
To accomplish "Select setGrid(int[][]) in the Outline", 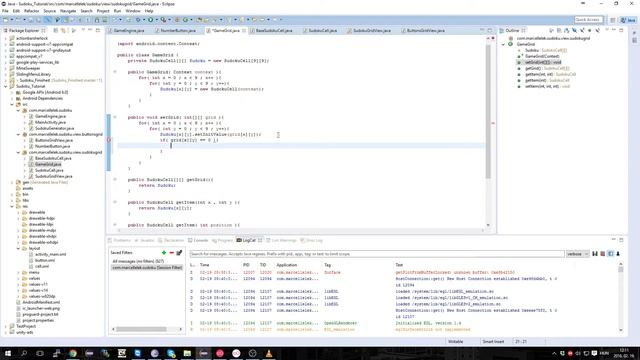I will 542,62.
